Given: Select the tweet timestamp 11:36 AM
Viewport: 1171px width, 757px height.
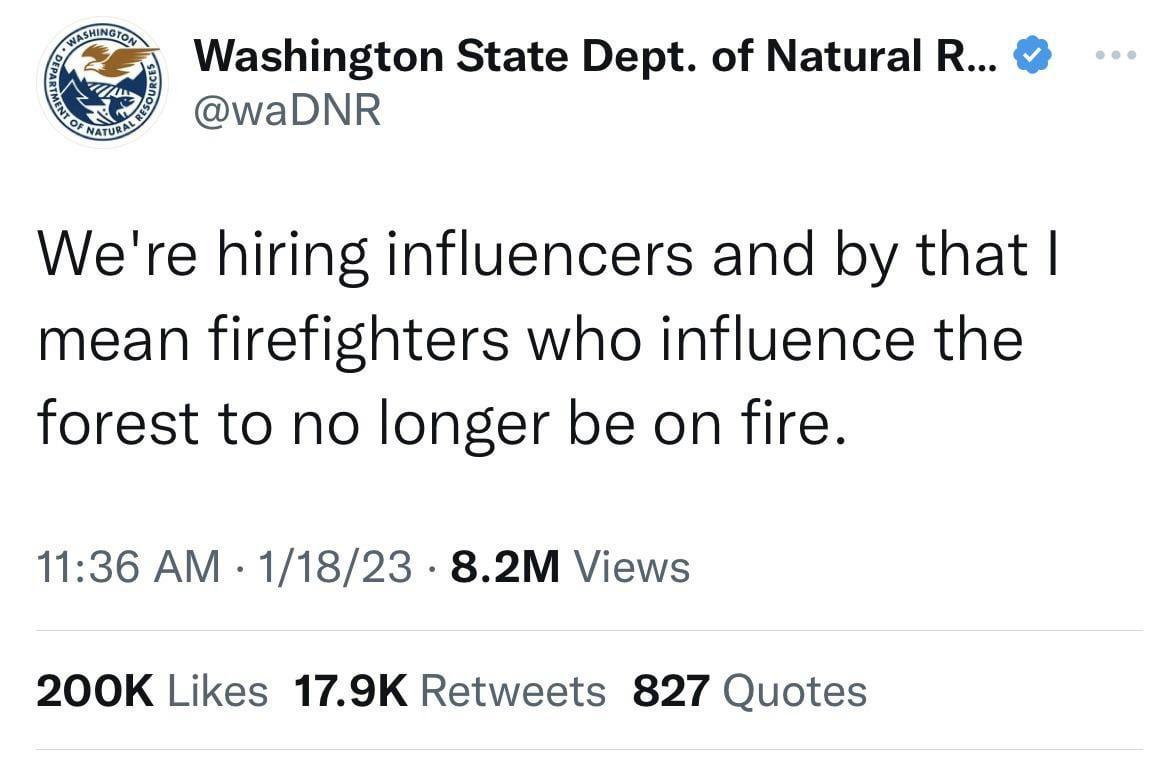Looking at the screenshot, I should [x=128, y=566].
